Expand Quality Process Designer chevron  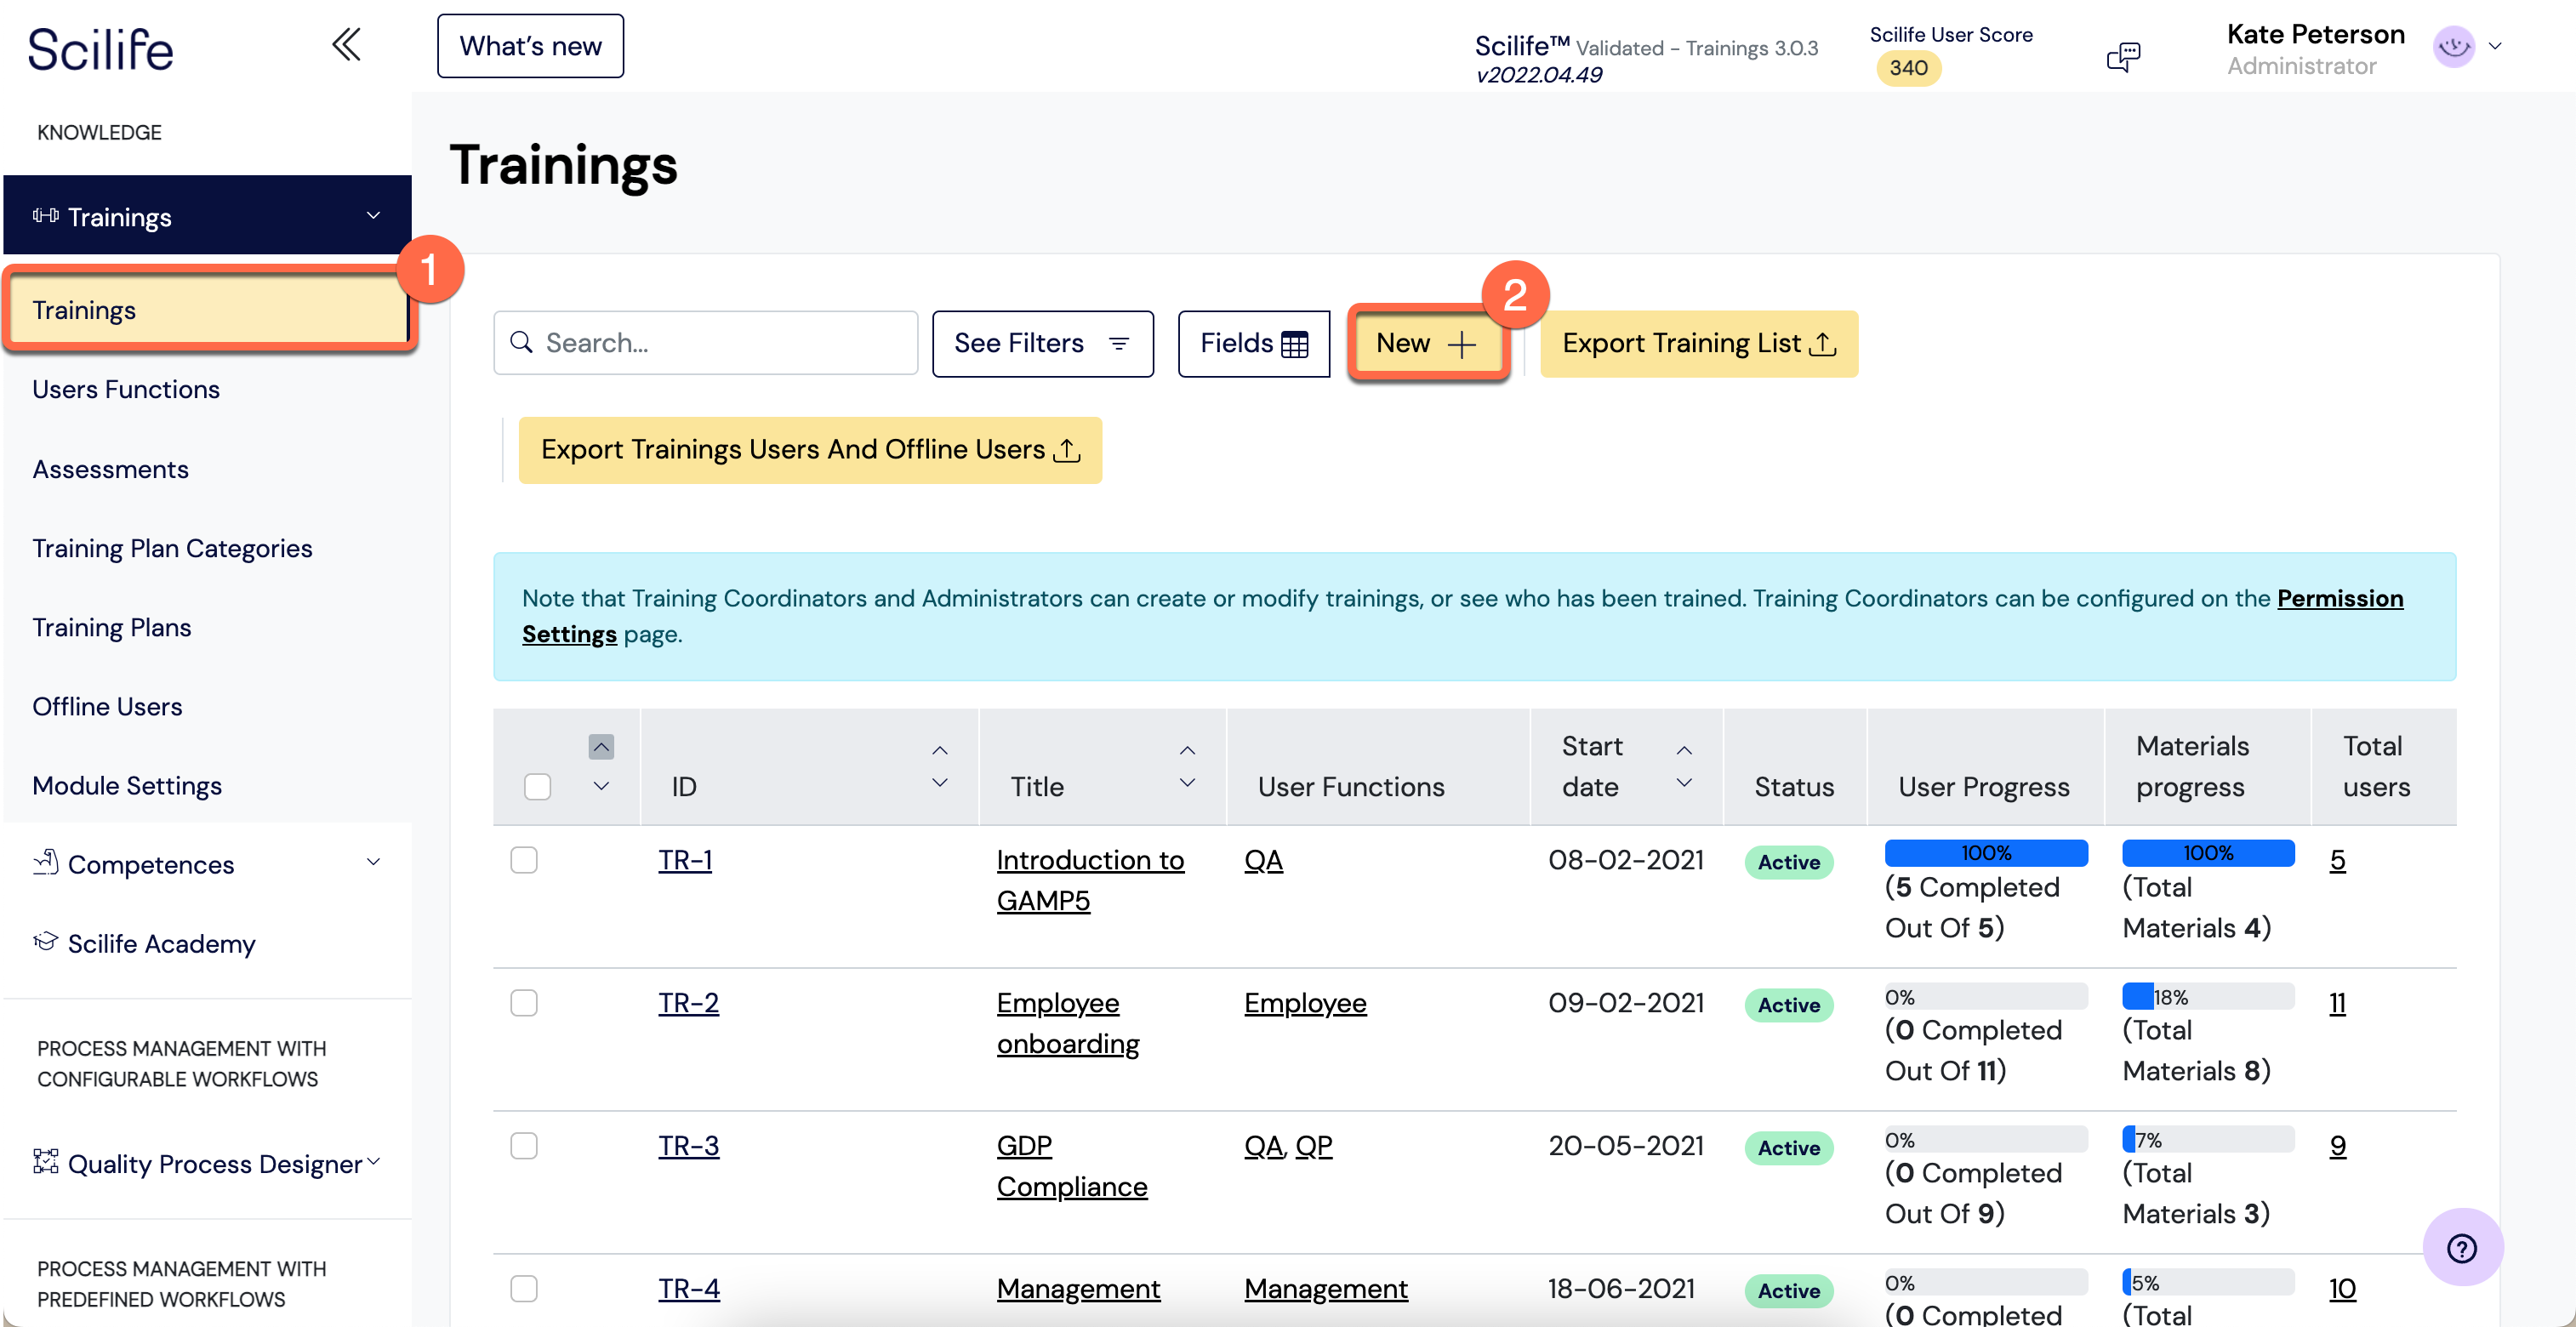373,1161
